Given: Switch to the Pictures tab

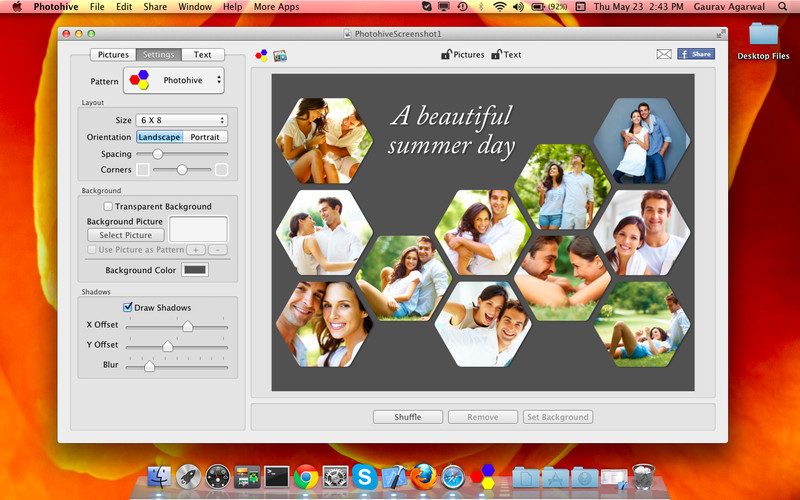Looking at the screenshot, I should pyautogui.click(x=113, y=55).
